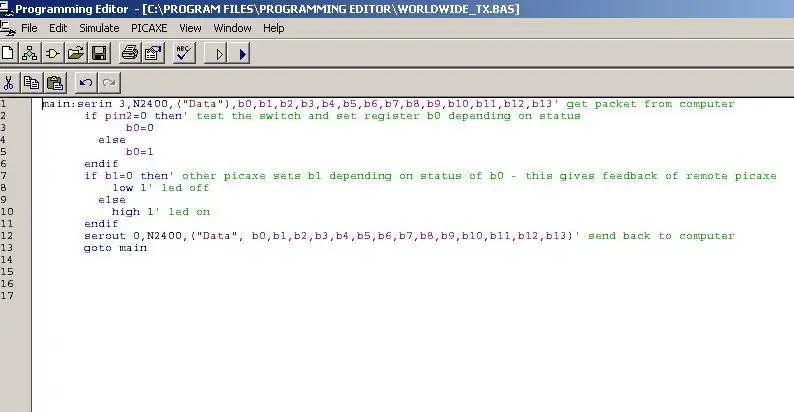
Task: Cut selection with the scissors icon
Action: point(9,83)
